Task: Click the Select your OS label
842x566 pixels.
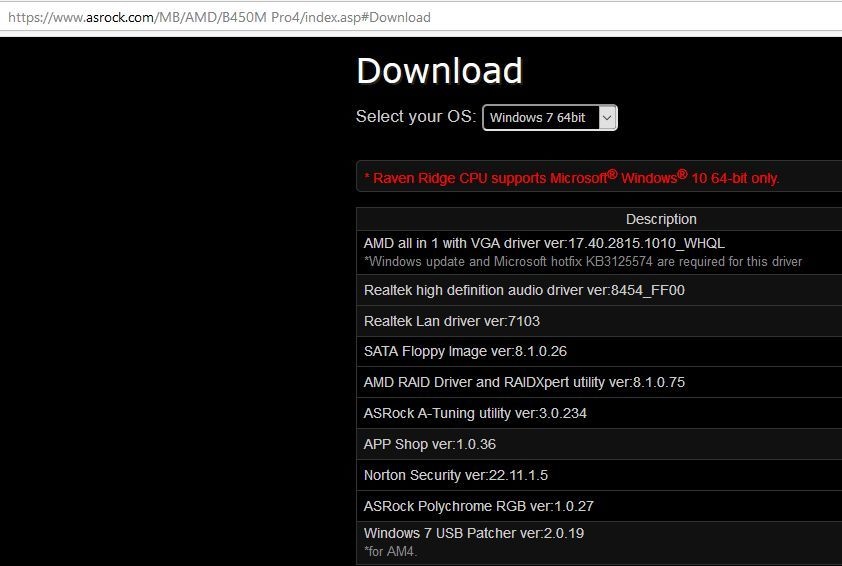Action: pyautogui.click(x=416, y=117)
